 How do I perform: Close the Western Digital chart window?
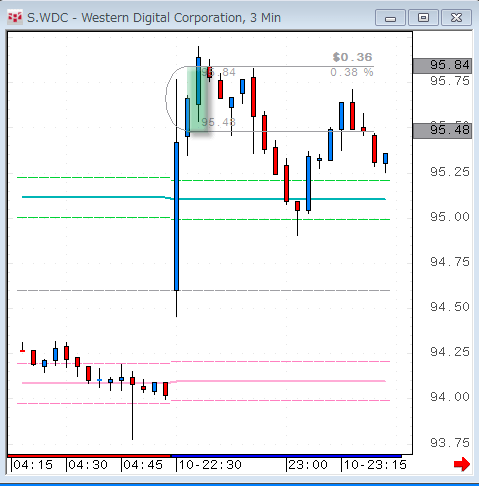pyautogui.click(x=456, y=18)
